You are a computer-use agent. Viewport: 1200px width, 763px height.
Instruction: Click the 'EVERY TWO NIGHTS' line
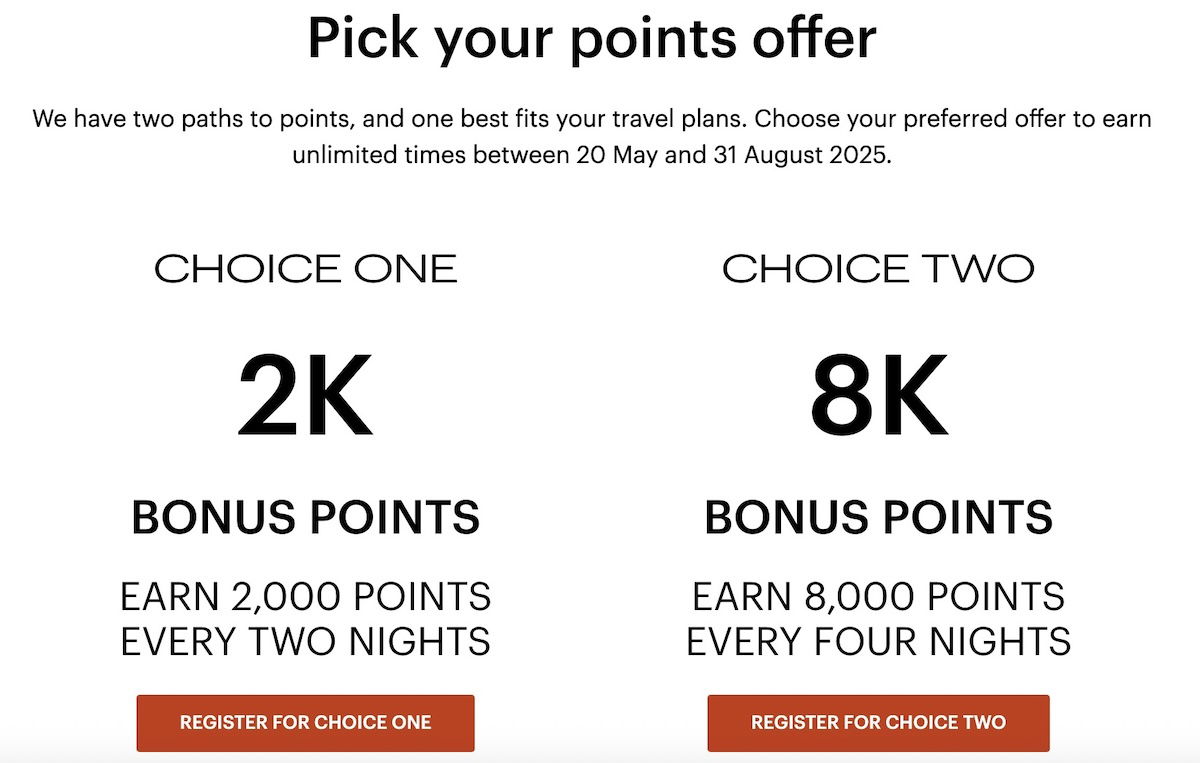[306, 641]
